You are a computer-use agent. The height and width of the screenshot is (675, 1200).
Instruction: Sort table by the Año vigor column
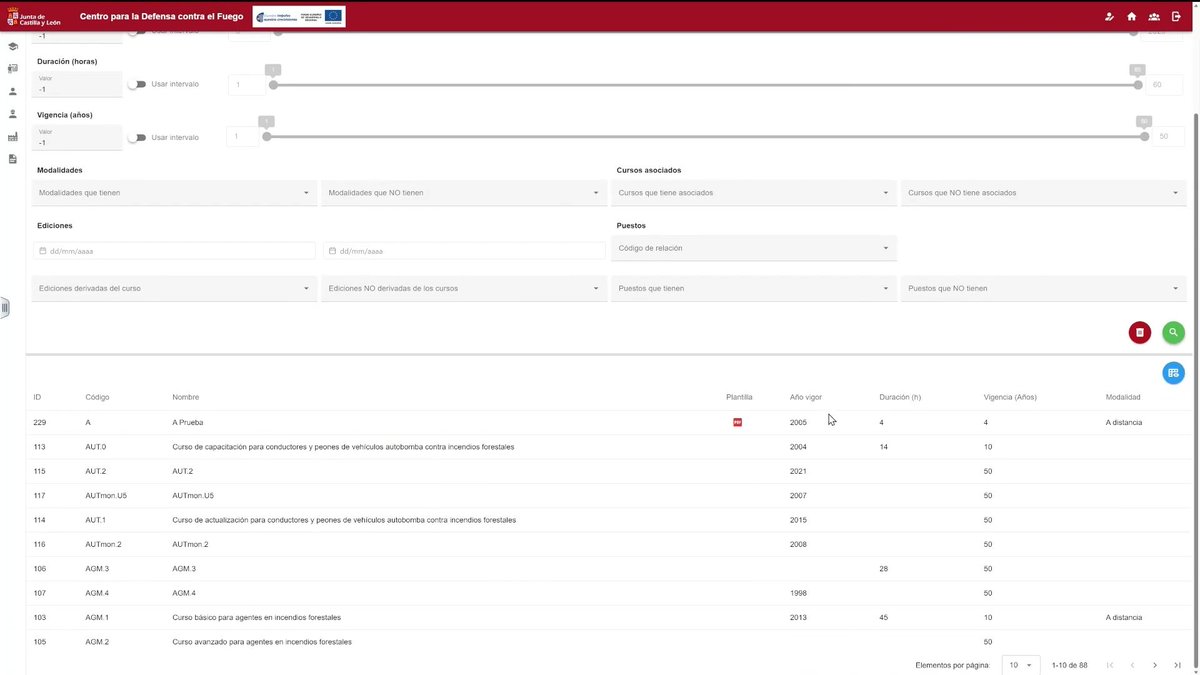806,397
